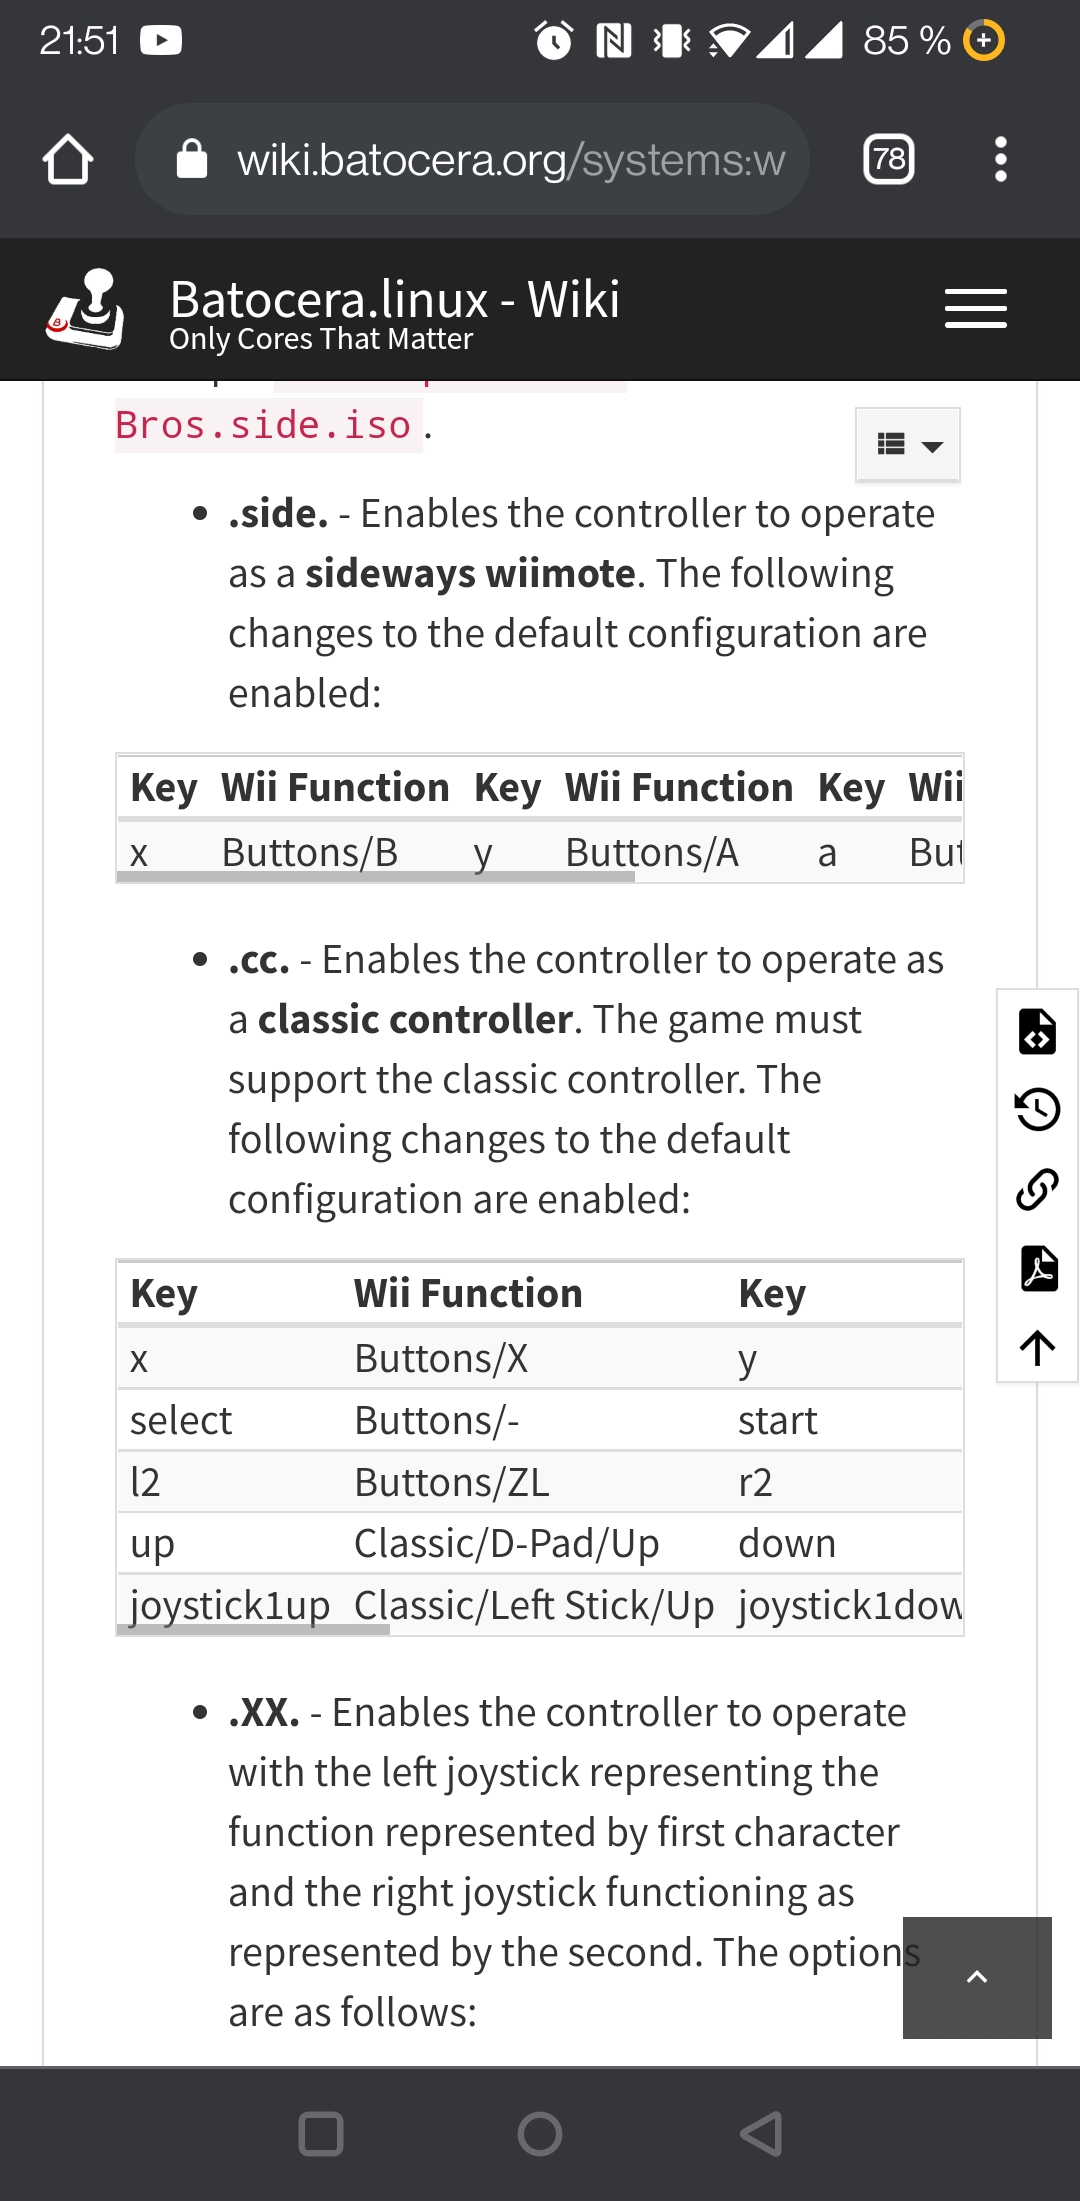The width and height of the screenshot is (1080, 2201).
Task: Tap the gray scroll-up chevron button
Action: point(977,1977)
